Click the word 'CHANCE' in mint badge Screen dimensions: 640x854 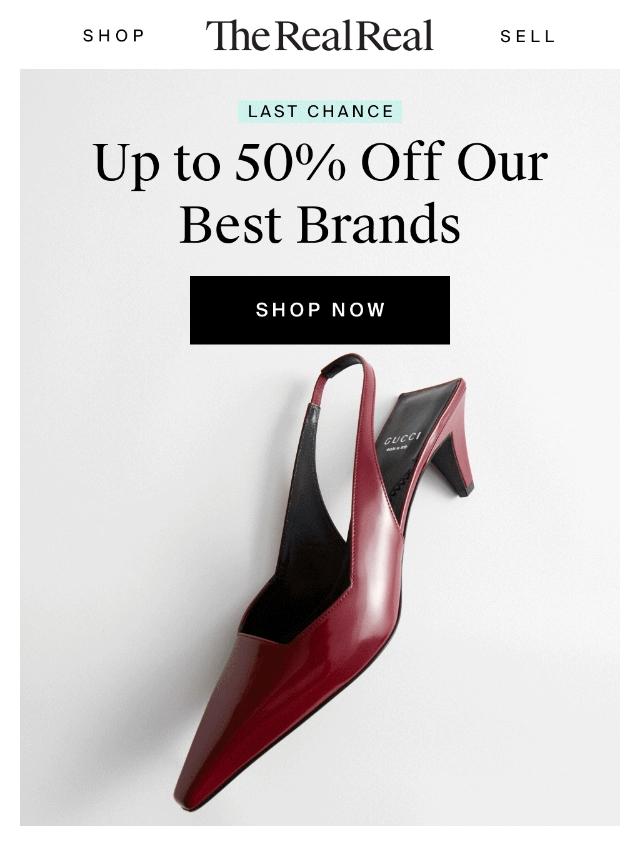point(350,111)
